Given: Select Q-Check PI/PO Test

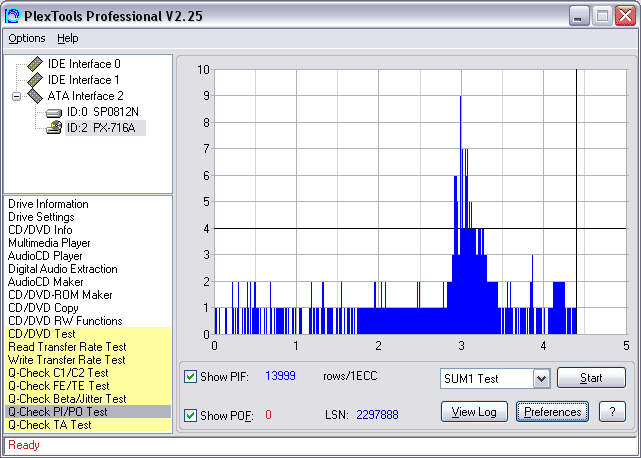Looking at the screenshot, I should pyautogui.click(x=88, y=412).
